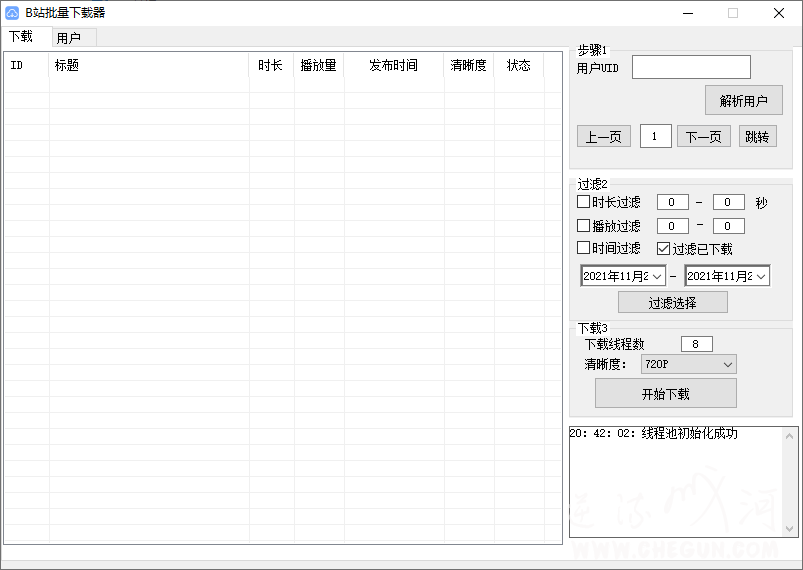Viewport: 803px width, 570px height.
Task: Click the 时长 column header
Action: click(x=271, y=65)
